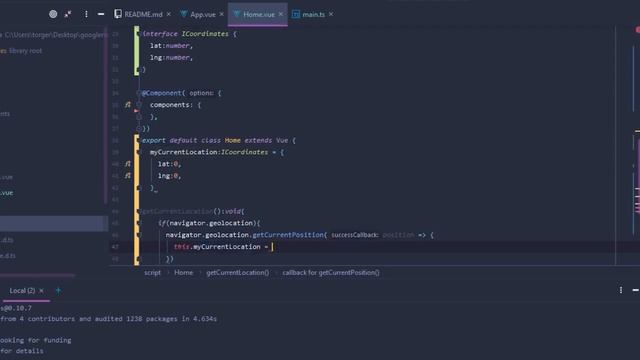Click the options: parameter hint in @Component
This screenshot has width=640, height=360.
pyautogui.click(x=201, y=93)
